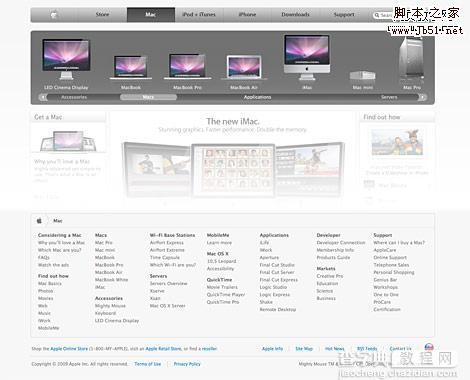This screenshot has width=470, height=380.
Task: Click the left arrow of the product slider
Action: click(43, 97)
